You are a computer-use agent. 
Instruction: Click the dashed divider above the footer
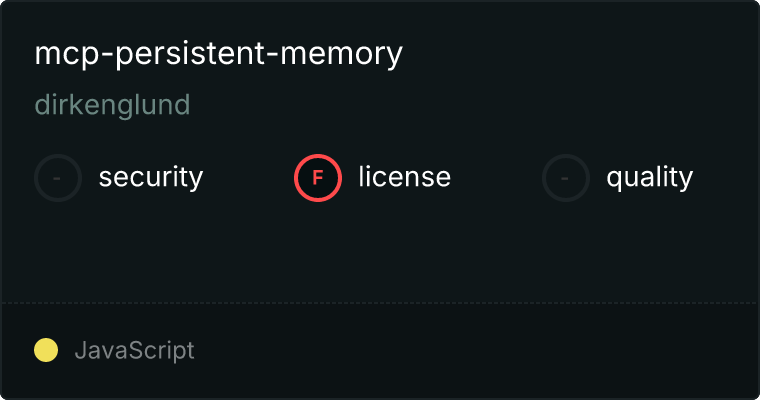380,303
